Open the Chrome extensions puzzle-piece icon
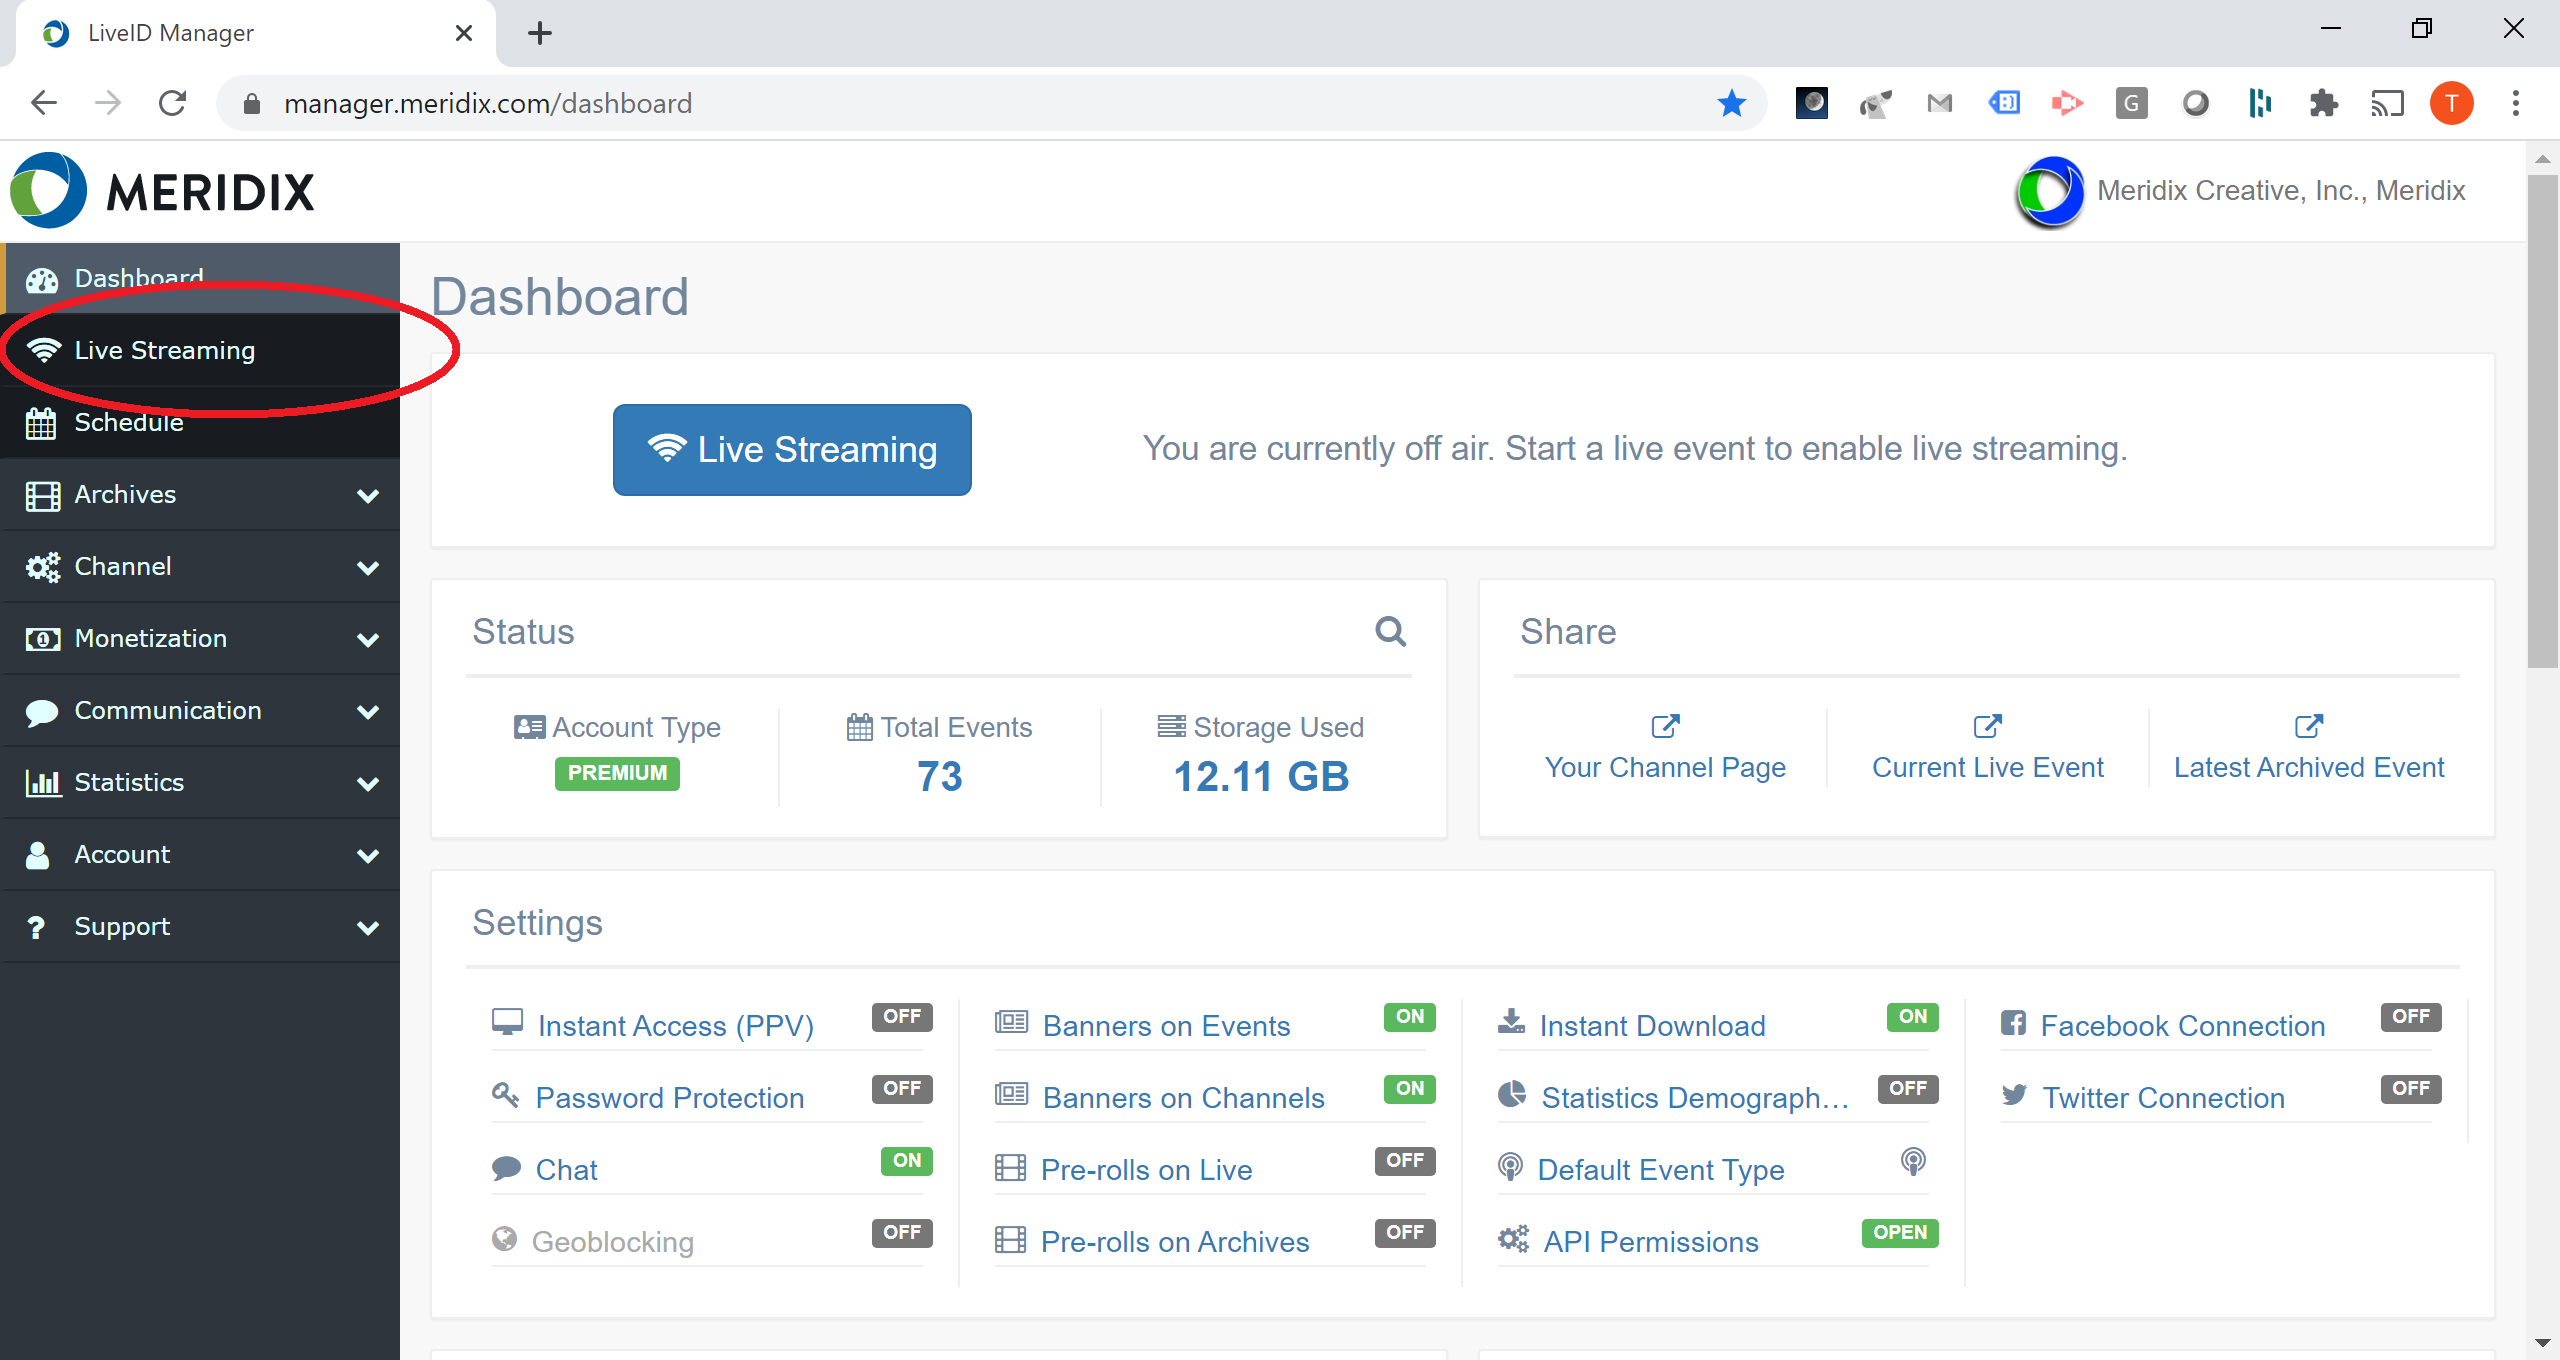Image resolution: width=2560 pixels, height=1360 pixels. [2323, 103]
